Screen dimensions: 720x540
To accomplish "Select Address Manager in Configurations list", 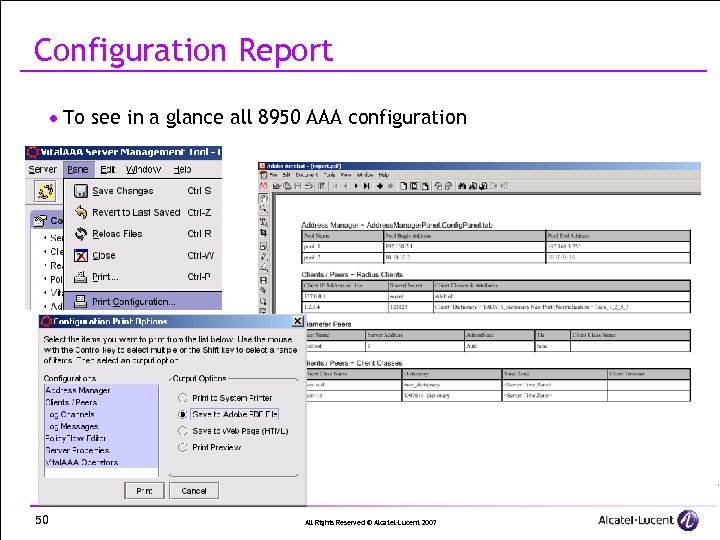I will tap(101, 390).
